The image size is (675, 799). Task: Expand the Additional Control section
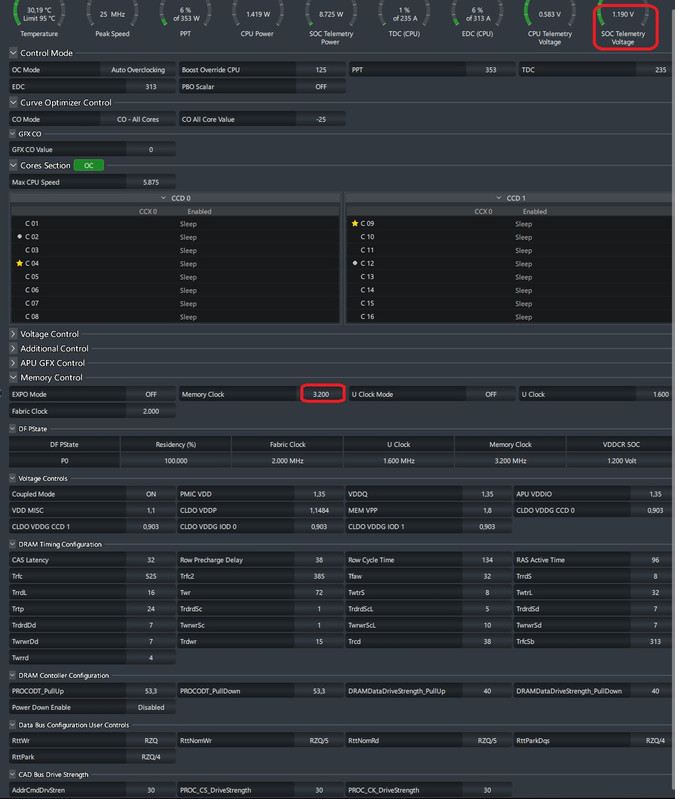coord(13,349)
